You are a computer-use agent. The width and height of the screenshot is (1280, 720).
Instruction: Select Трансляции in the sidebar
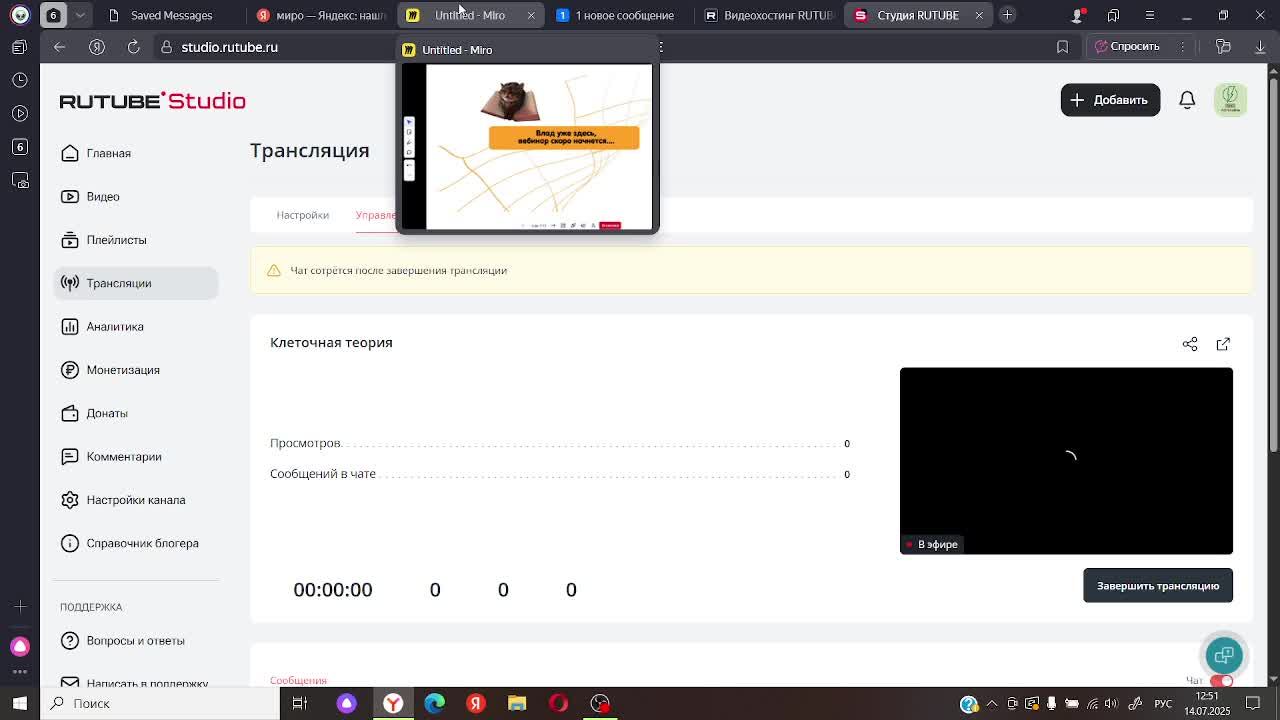(136, 283)
